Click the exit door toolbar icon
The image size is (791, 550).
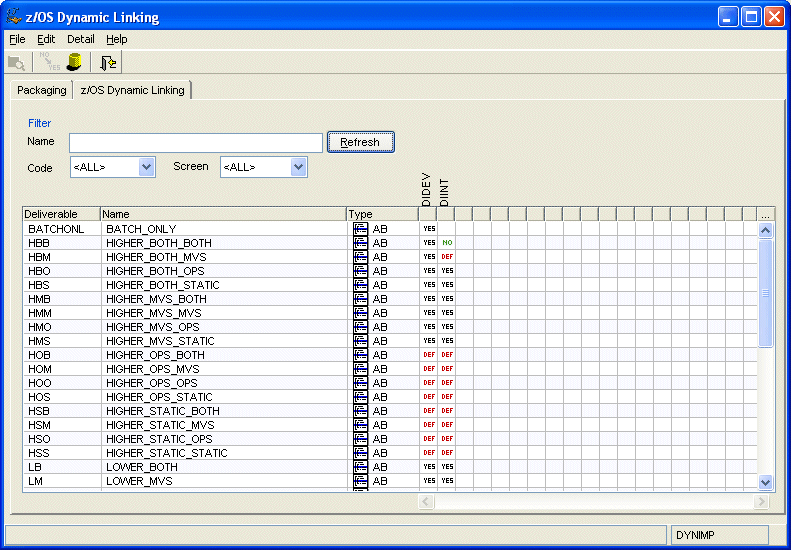click(x=108, y=63)
